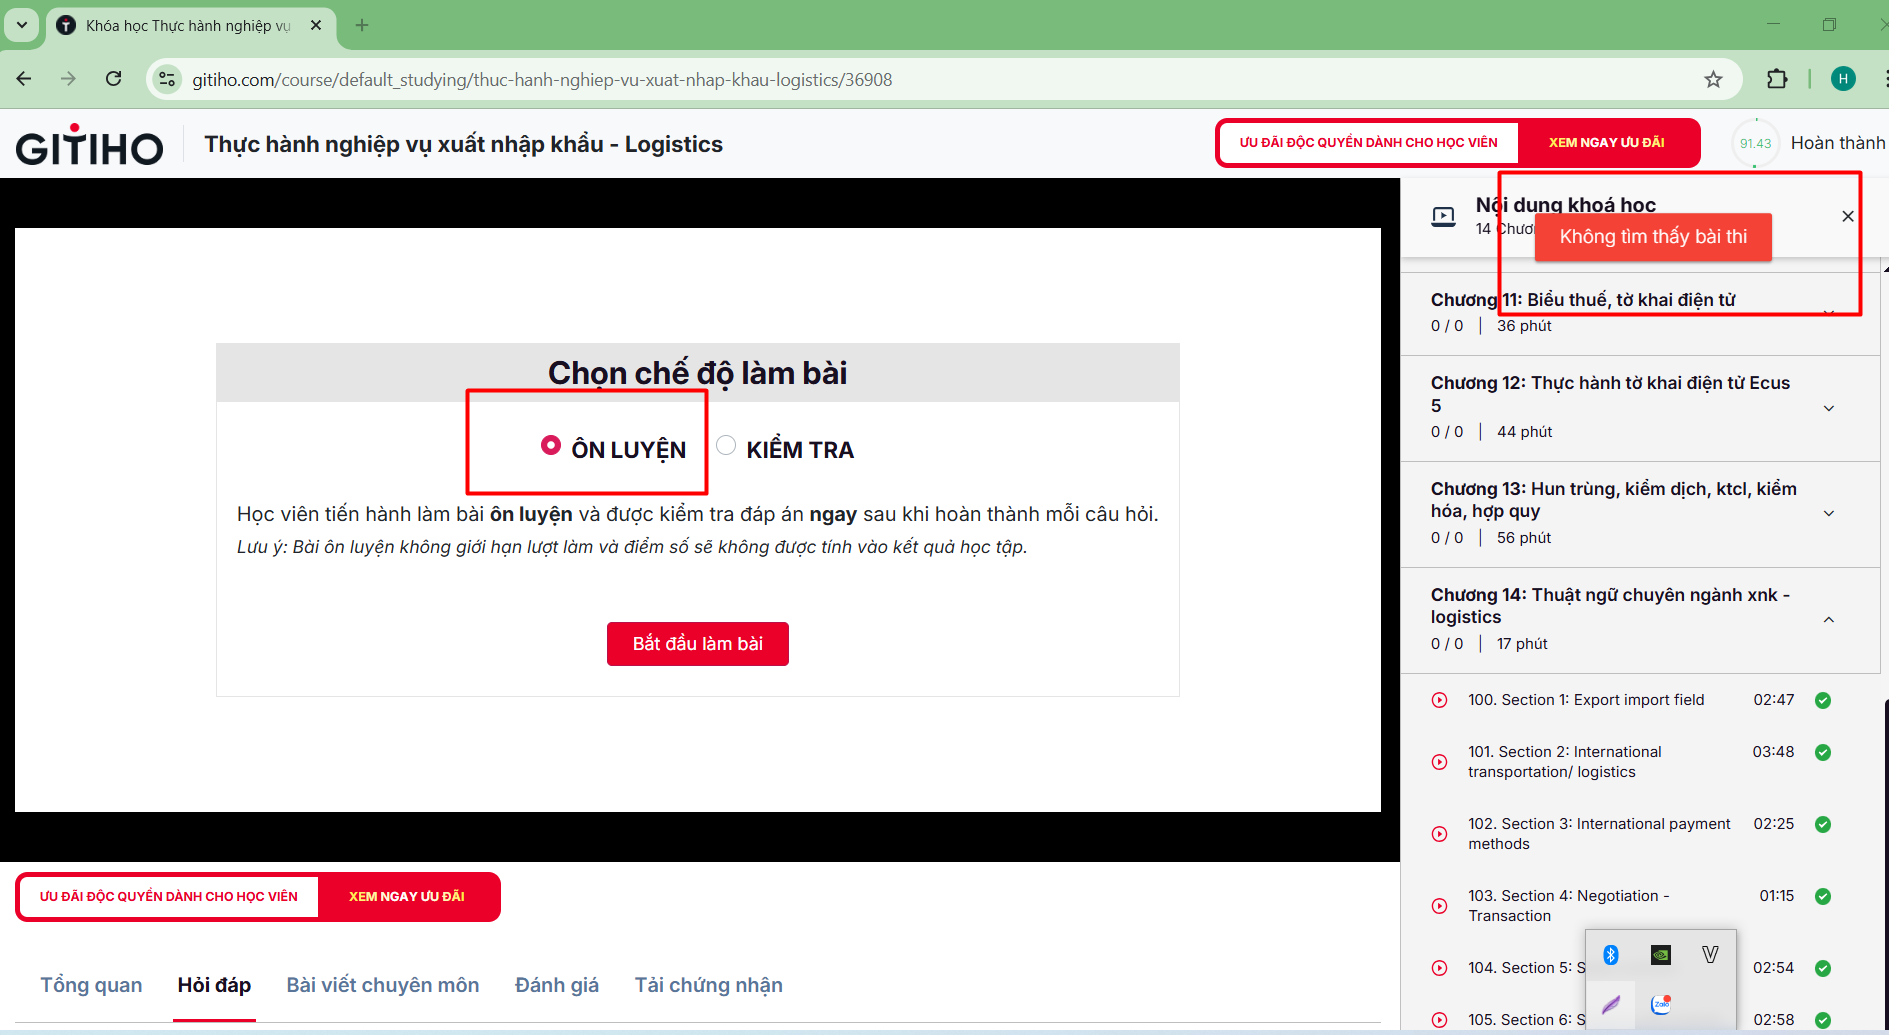The width and height of the screenshot is (1889, 1035).
Task: Select the Khóa học Thực hành browser tab
Action: click(190, 25)
